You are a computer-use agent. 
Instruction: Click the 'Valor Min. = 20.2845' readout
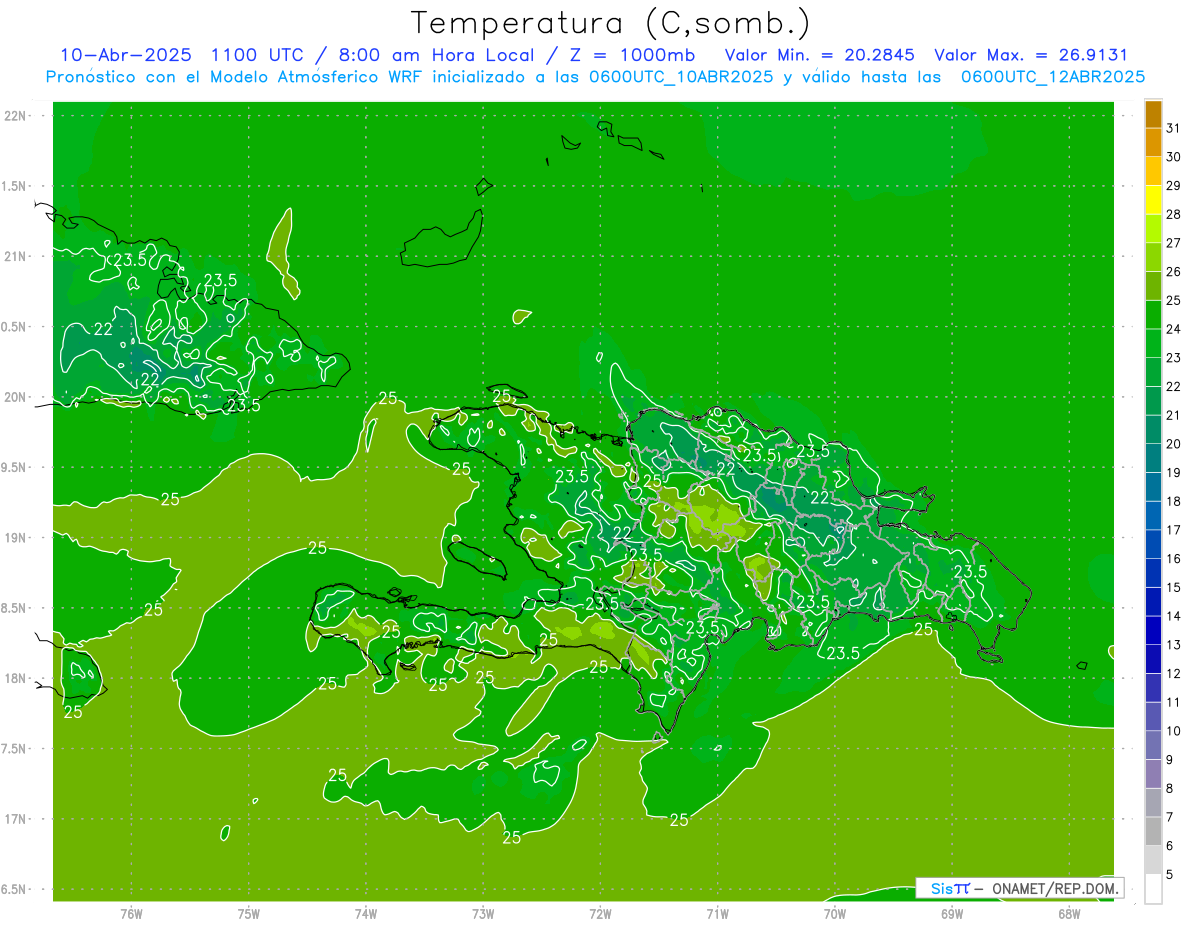click(820, 56)
